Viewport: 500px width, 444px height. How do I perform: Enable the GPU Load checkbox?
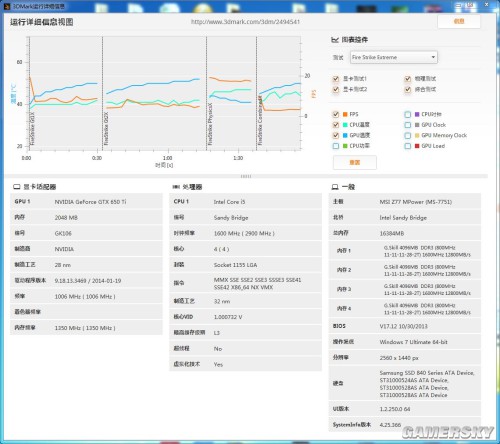tap(407, 146)
